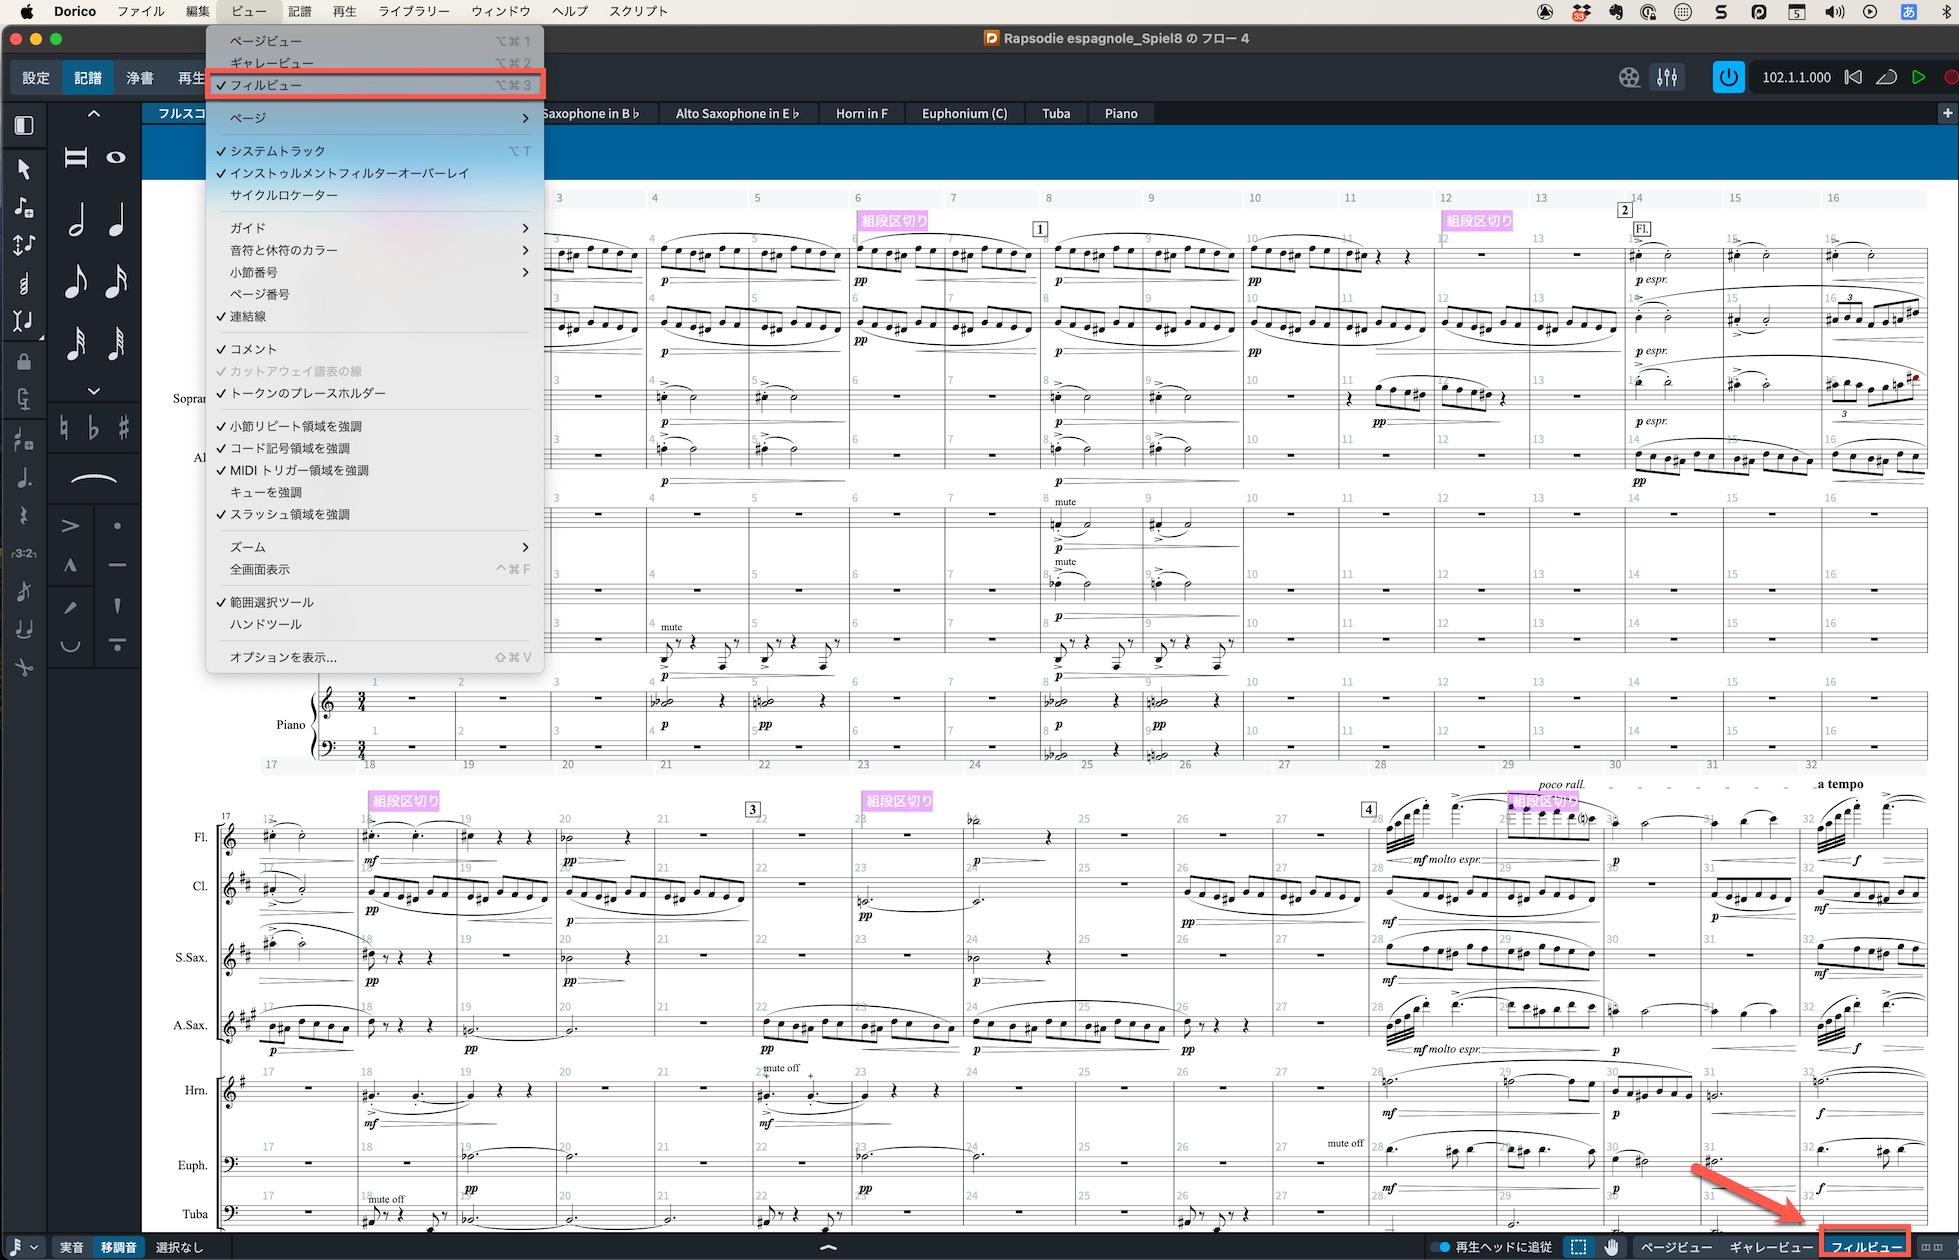The width and height of the screenshot is (1959, 1260).
Task: Toggle 小節リピート領域を強調 option
Action: [374, 426]
